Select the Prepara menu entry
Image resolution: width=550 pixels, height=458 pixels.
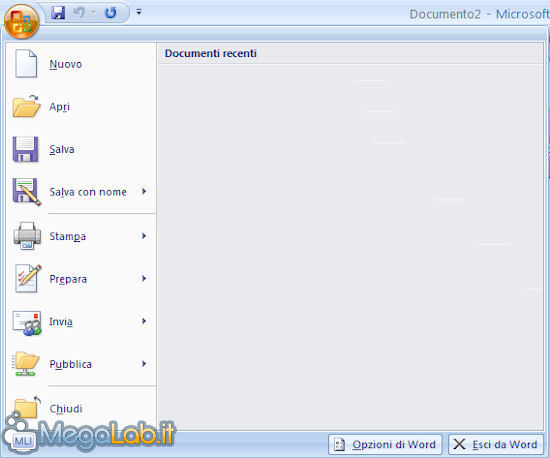click(x=81, y=279)
